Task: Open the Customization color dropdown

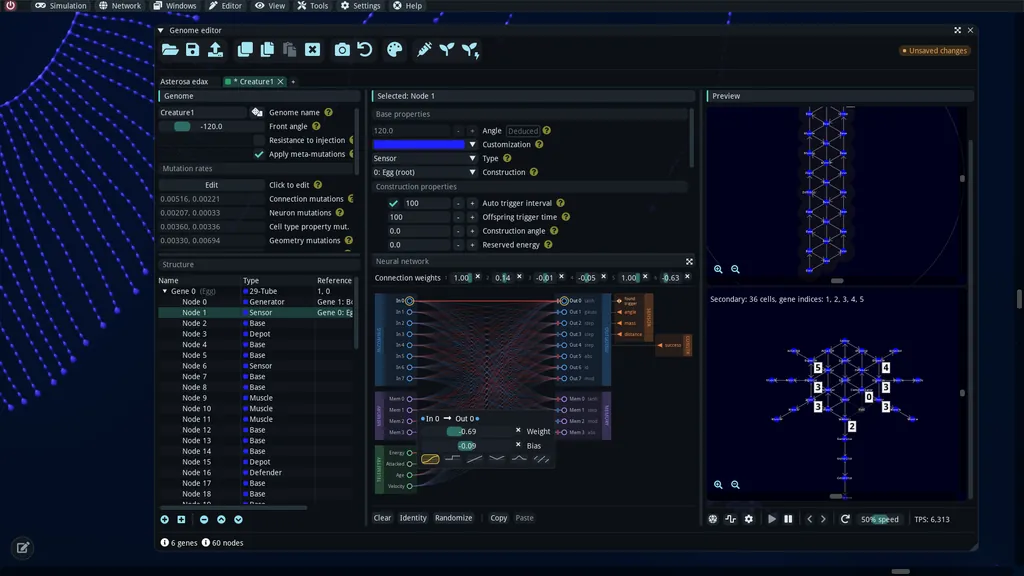Action: [472, 144]
